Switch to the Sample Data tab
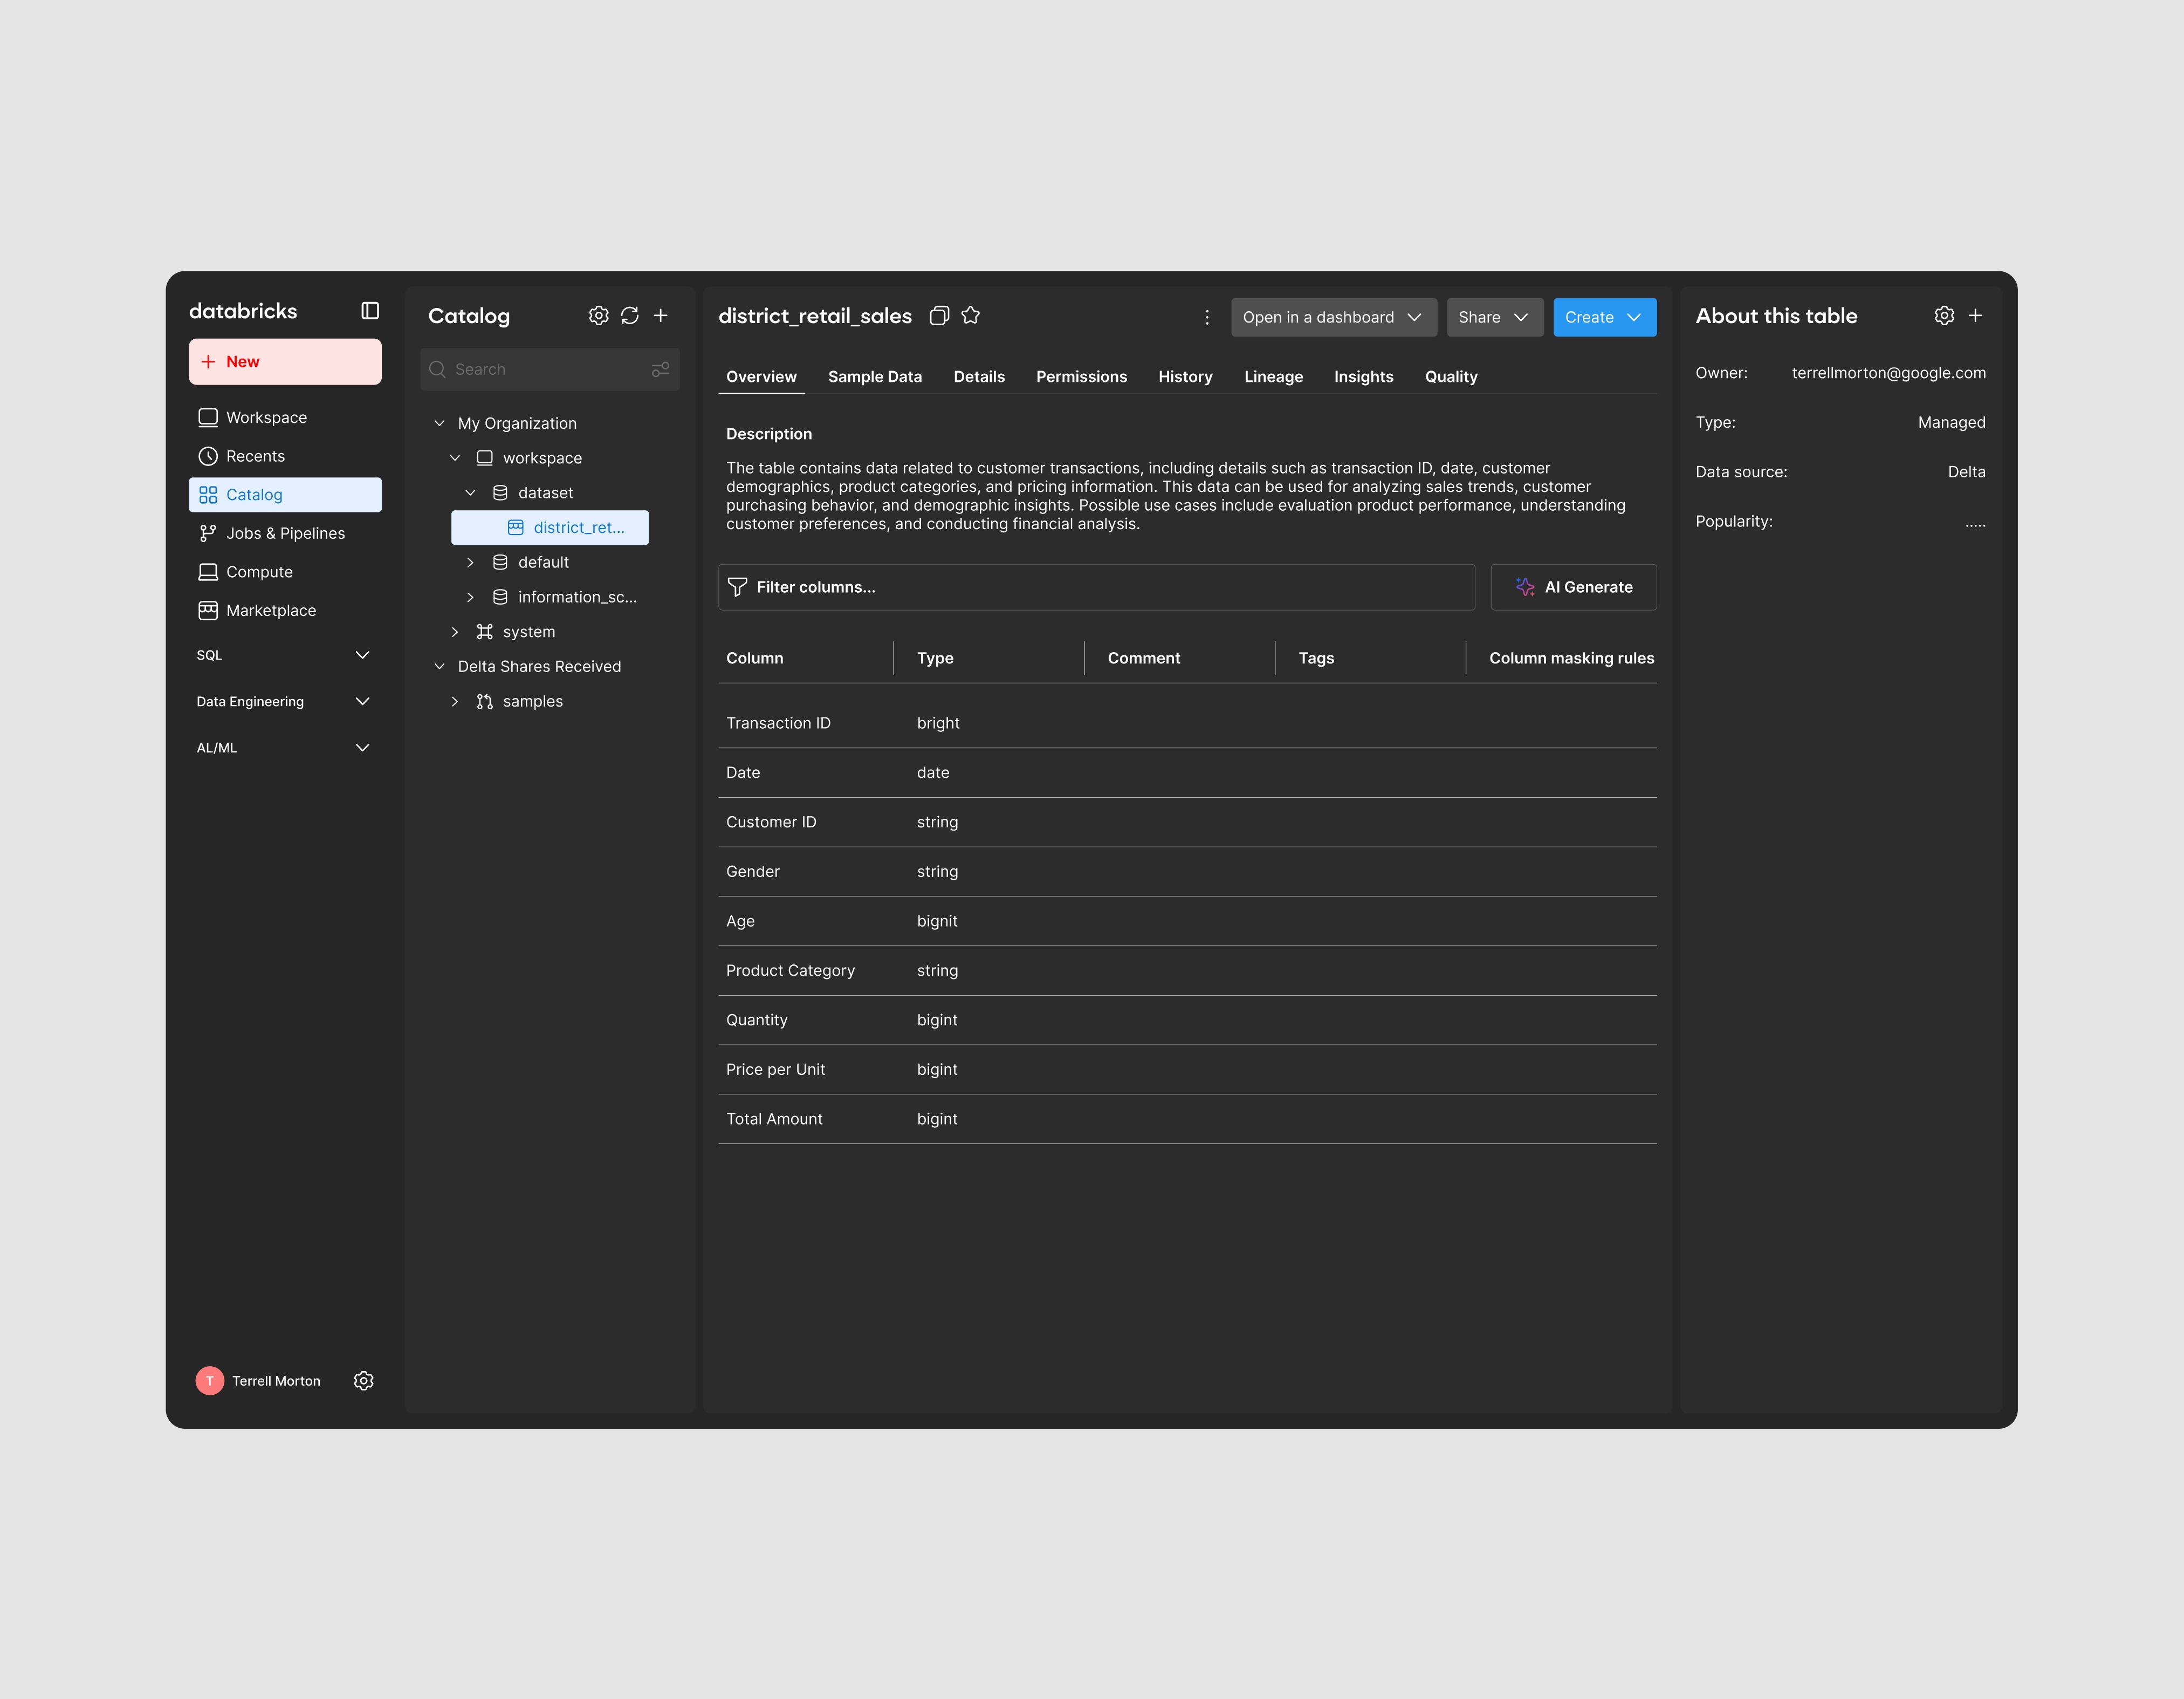The image size is (2184, 1699). [x=874, y=377]
